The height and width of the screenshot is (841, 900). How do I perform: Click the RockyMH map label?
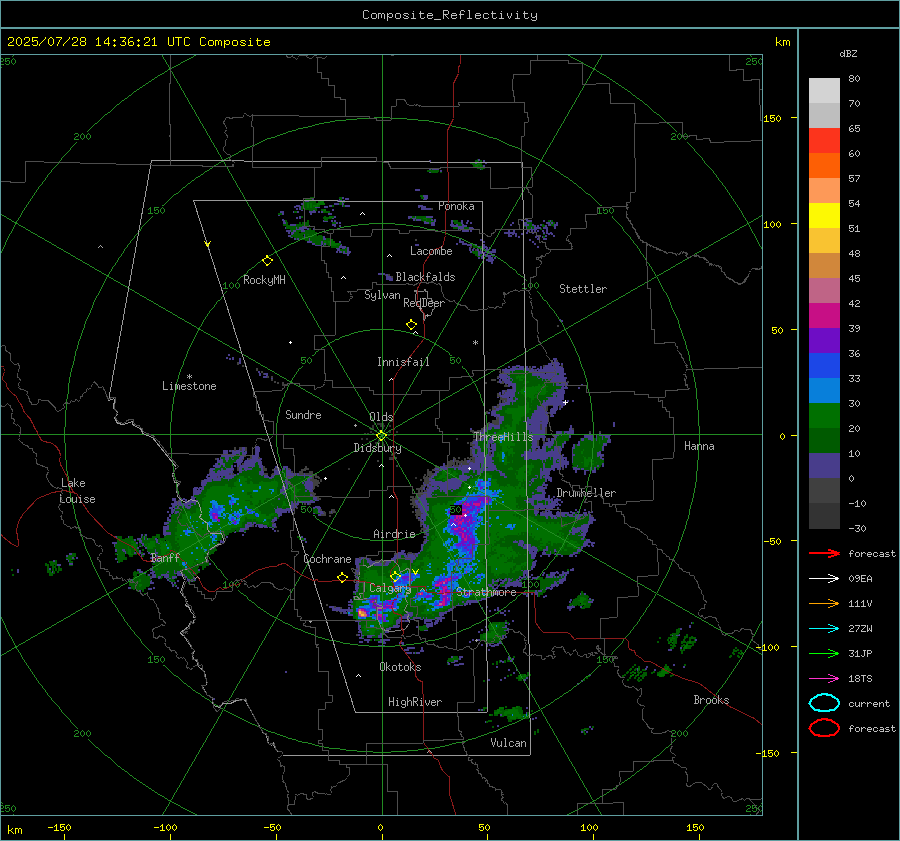point(264,280)
